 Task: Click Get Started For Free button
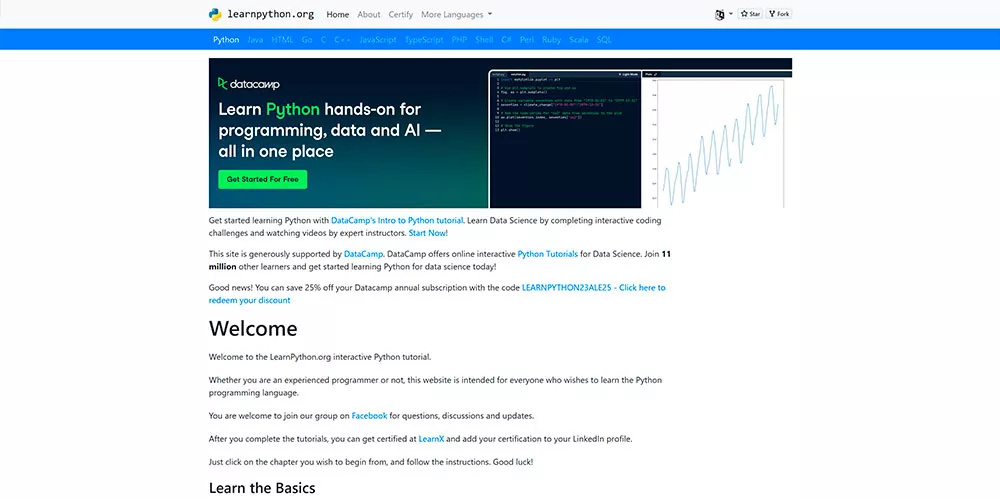click(263, 179)
